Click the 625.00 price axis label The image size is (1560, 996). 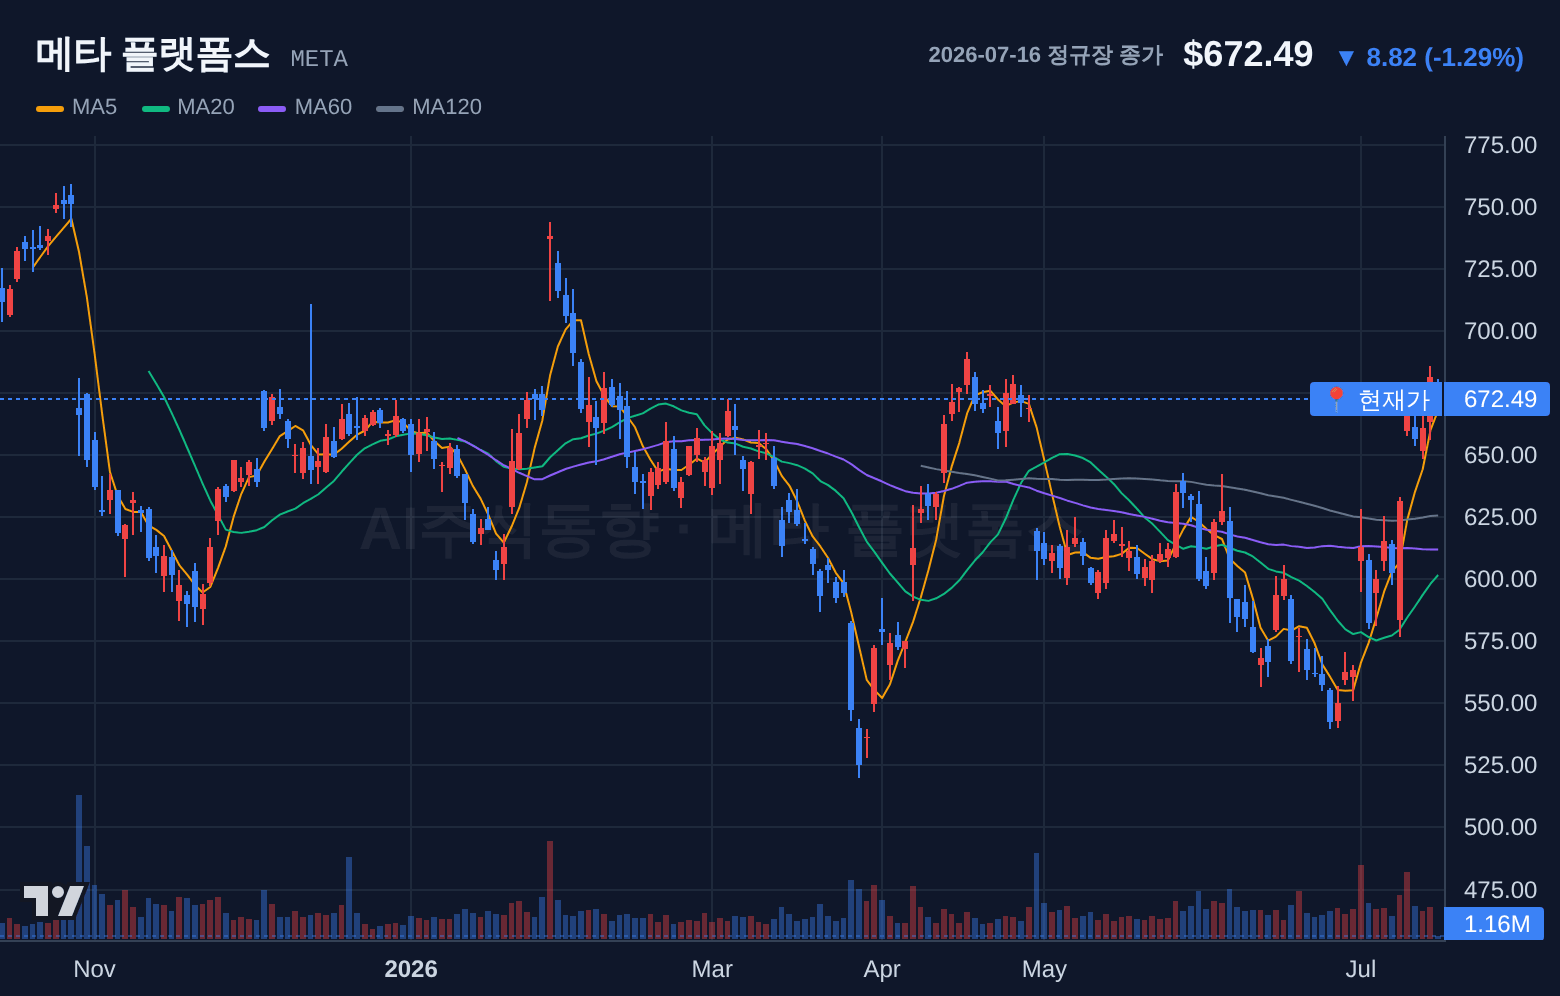(x=1500, y=517)
